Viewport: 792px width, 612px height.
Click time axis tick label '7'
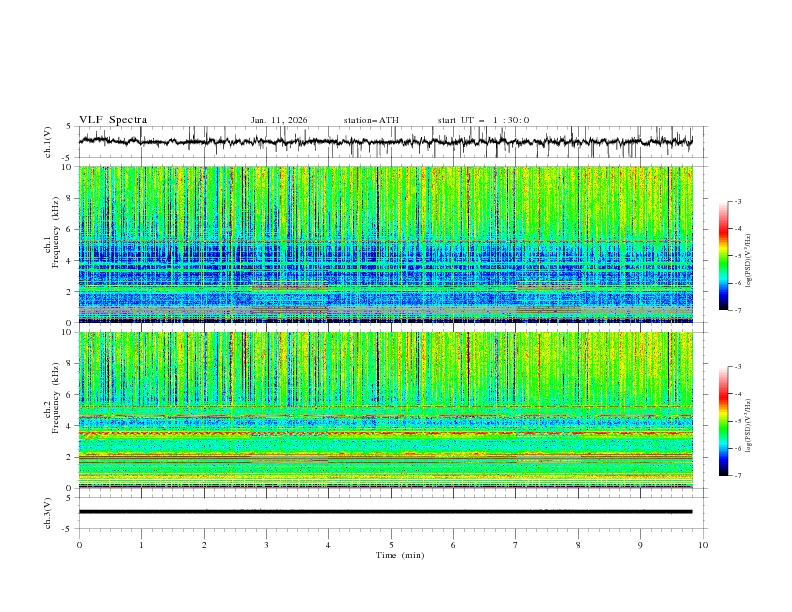click(x=516, y=545)
